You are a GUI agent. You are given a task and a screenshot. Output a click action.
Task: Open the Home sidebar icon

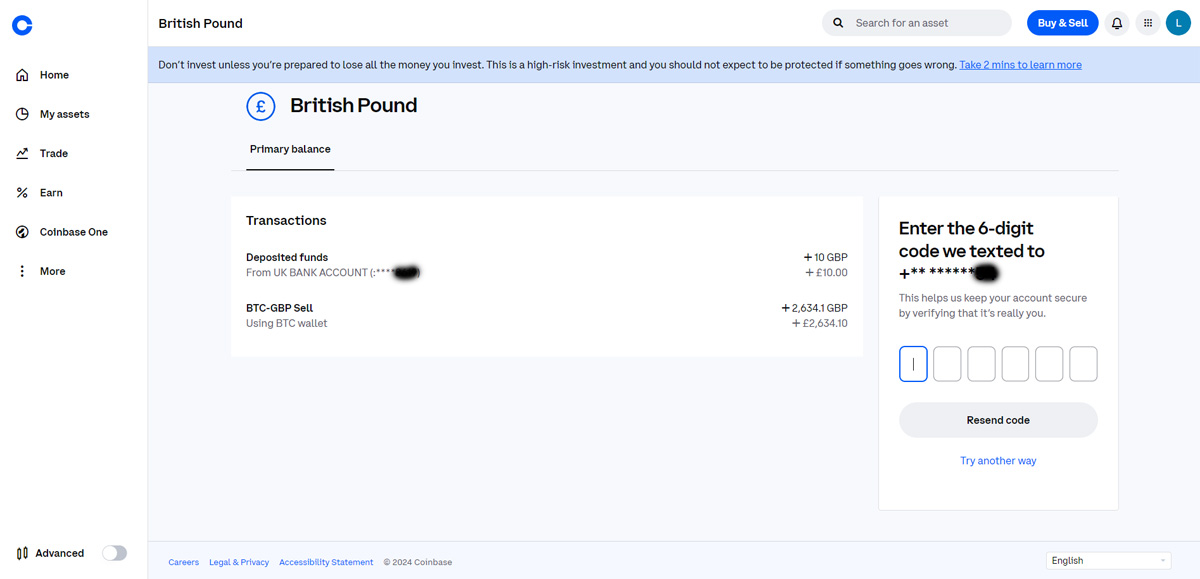22,75
